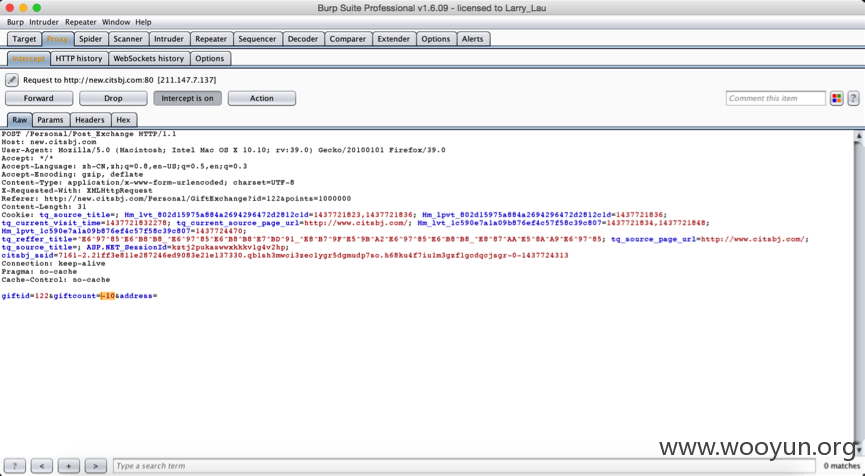Click the 'Cache-Control: no-cache' line

pyautogui.click(x=56, y=280)
